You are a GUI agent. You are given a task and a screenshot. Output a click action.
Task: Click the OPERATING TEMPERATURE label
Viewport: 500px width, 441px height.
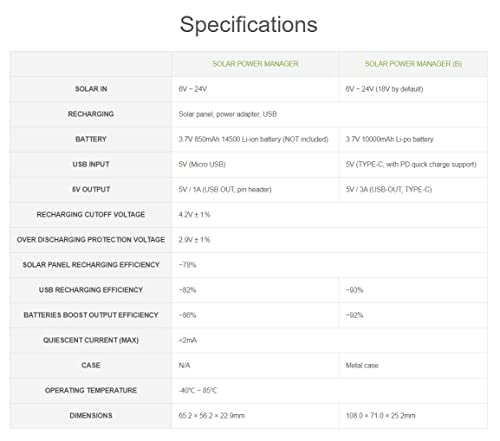click(91, 390)
